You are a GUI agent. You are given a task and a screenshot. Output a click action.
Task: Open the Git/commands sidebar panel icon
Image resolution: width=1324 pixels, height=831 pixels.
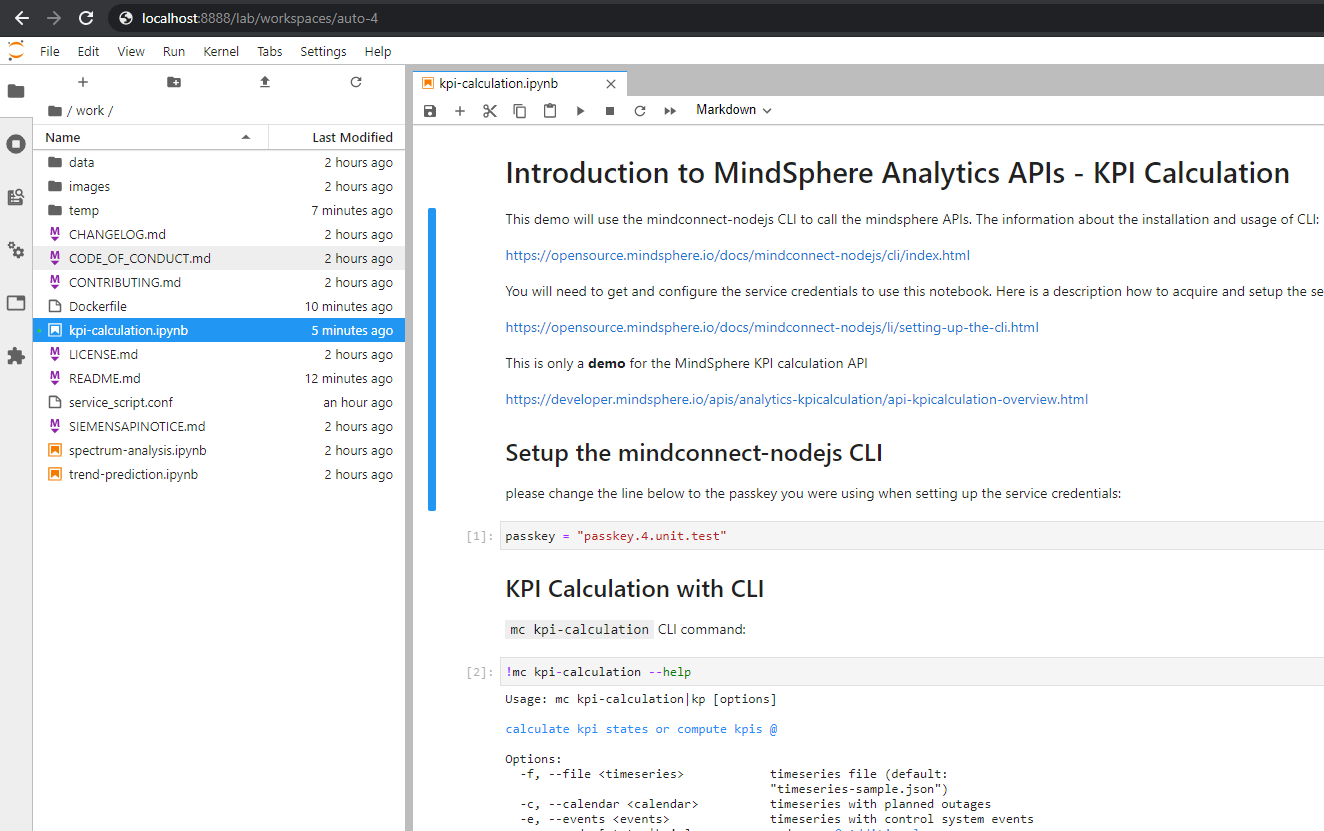click(16, 197)
